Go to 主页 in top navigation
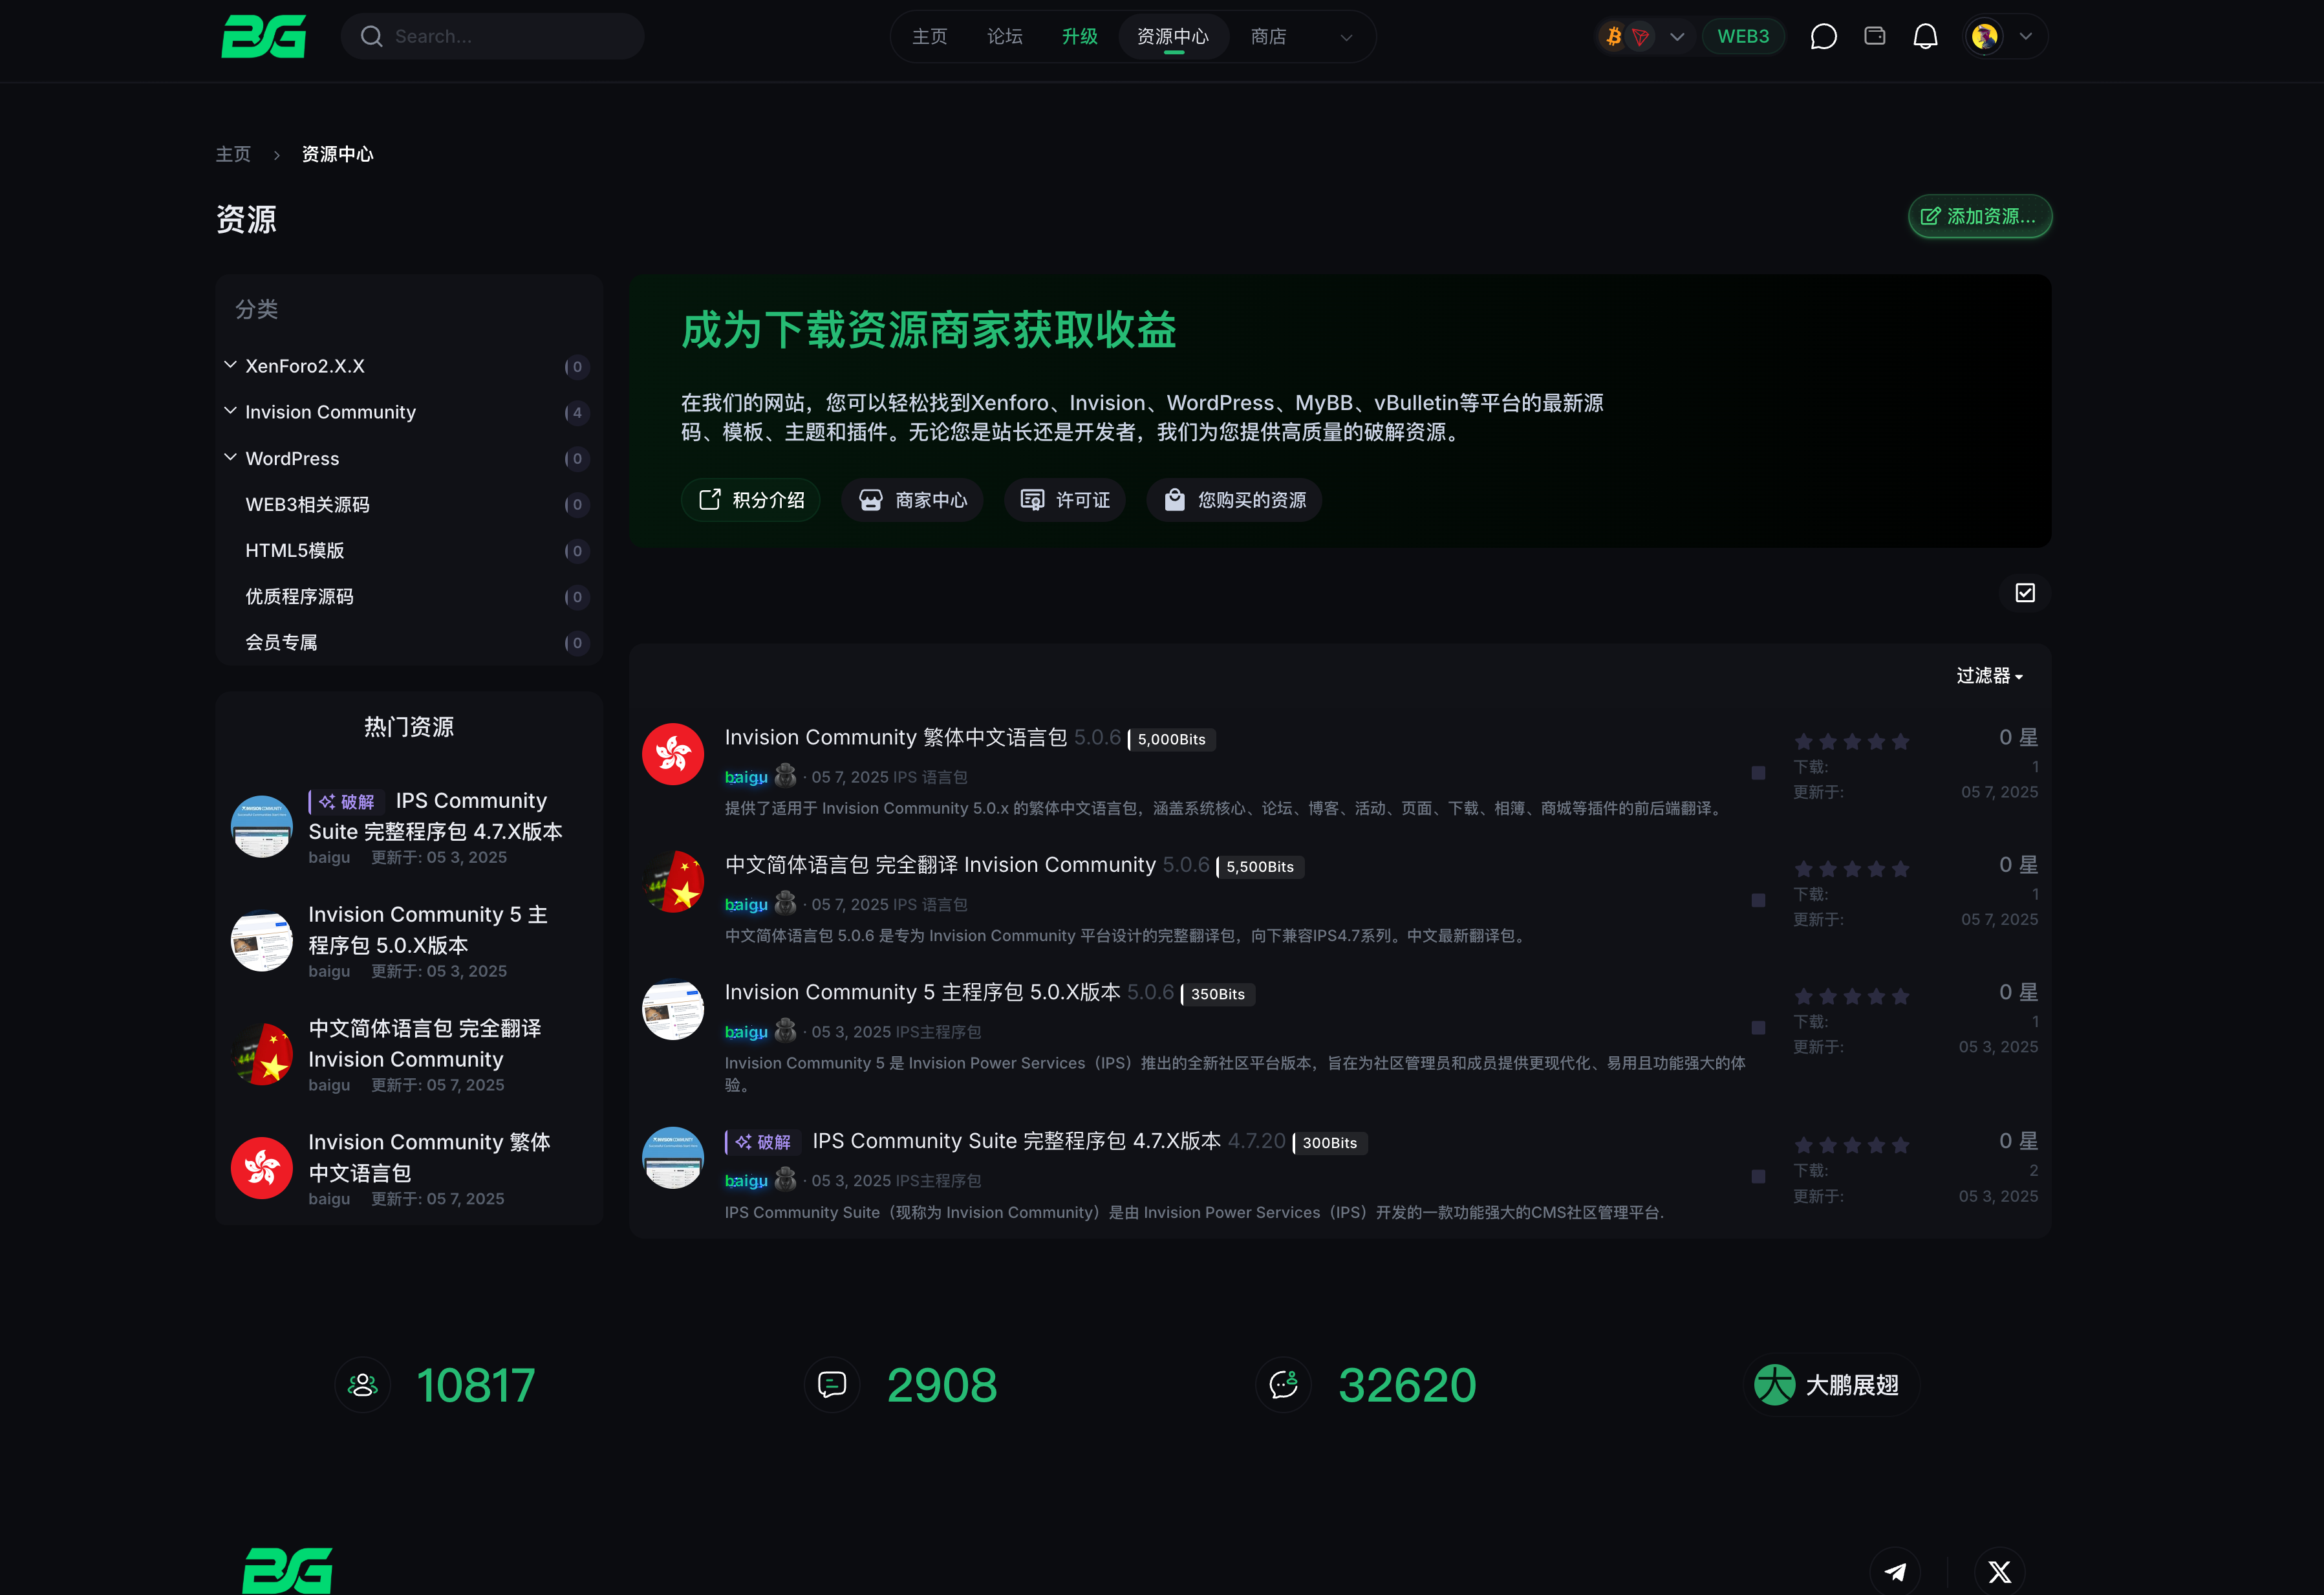The width and height of the screenshot is (2324, 1595). click(x=929, y=37)
